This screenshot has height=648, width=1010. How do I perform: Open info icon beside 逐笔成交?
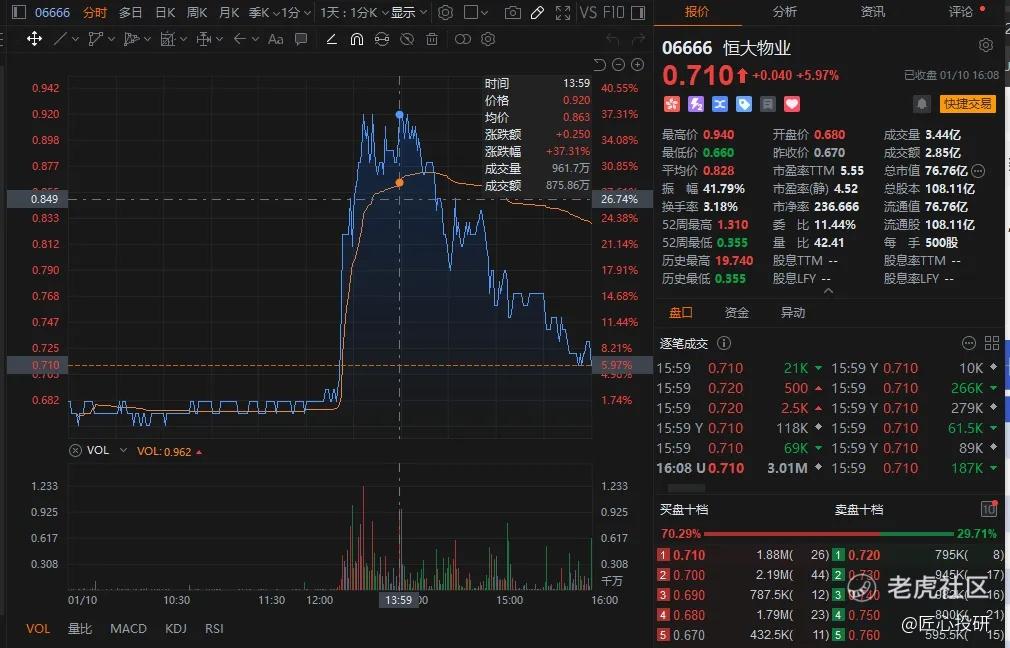pyautogui.click(x=724, y=343)
